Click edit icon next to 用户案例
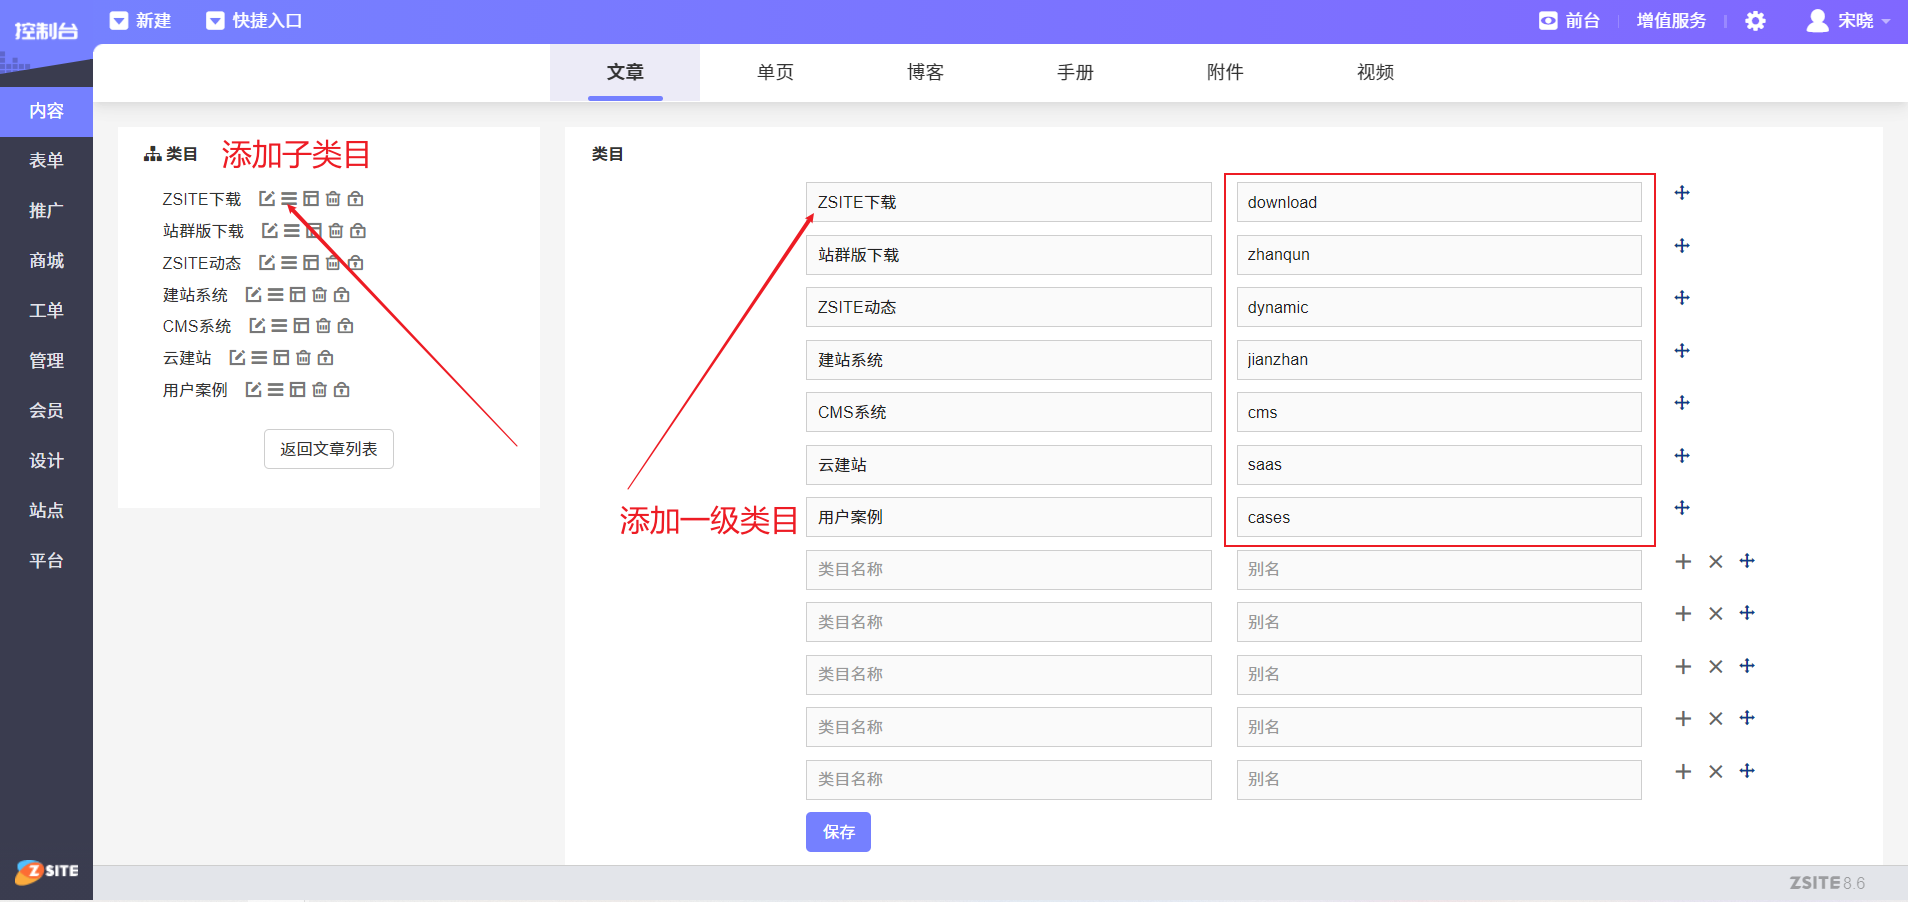1908x902 pixels. click(253, 390)
